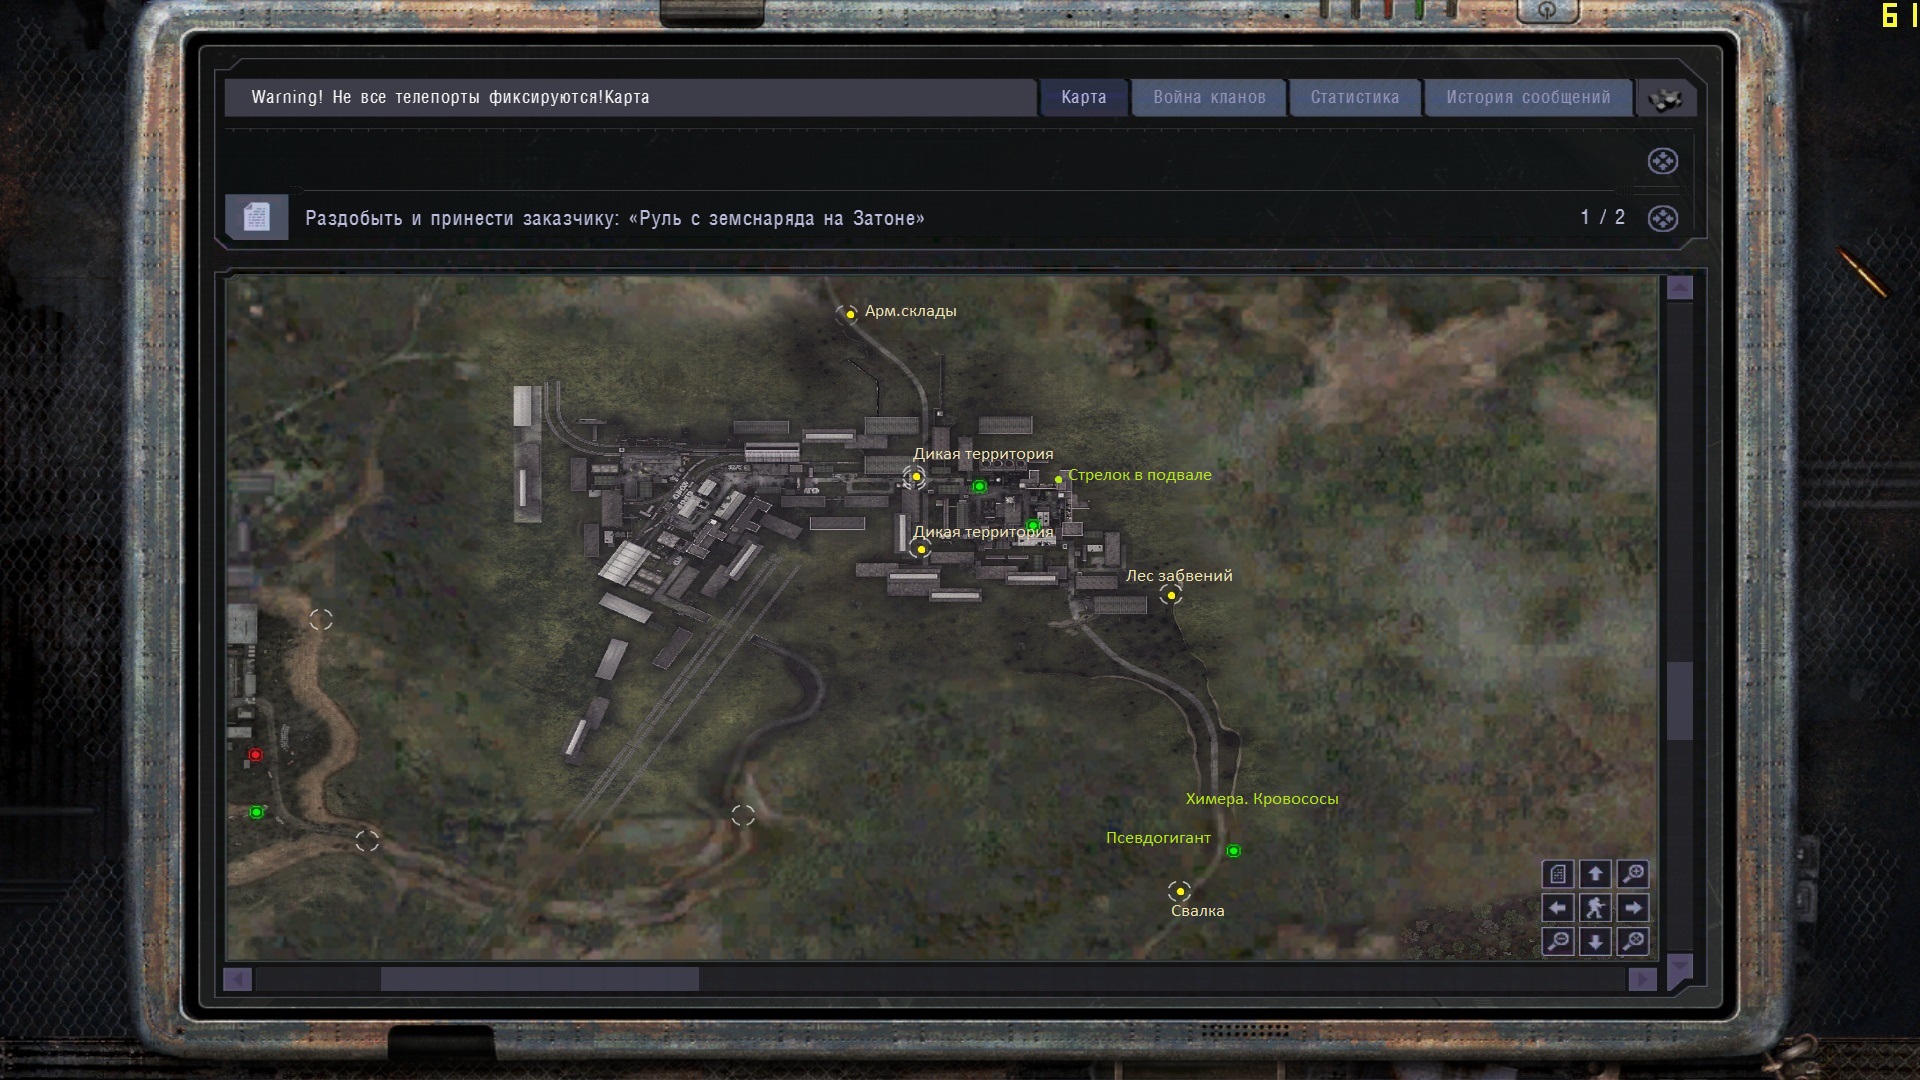Pan the map left with arrow button

(1558, 908)
